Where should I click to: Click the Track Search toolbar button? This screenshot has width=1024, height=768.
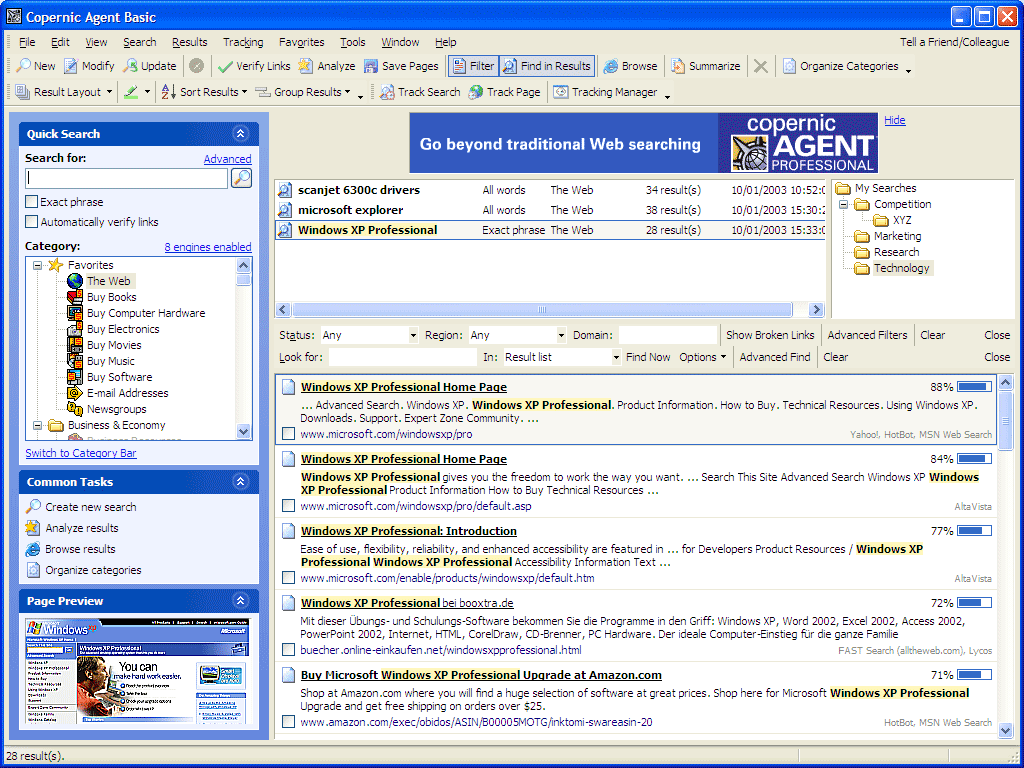(420, 92)
